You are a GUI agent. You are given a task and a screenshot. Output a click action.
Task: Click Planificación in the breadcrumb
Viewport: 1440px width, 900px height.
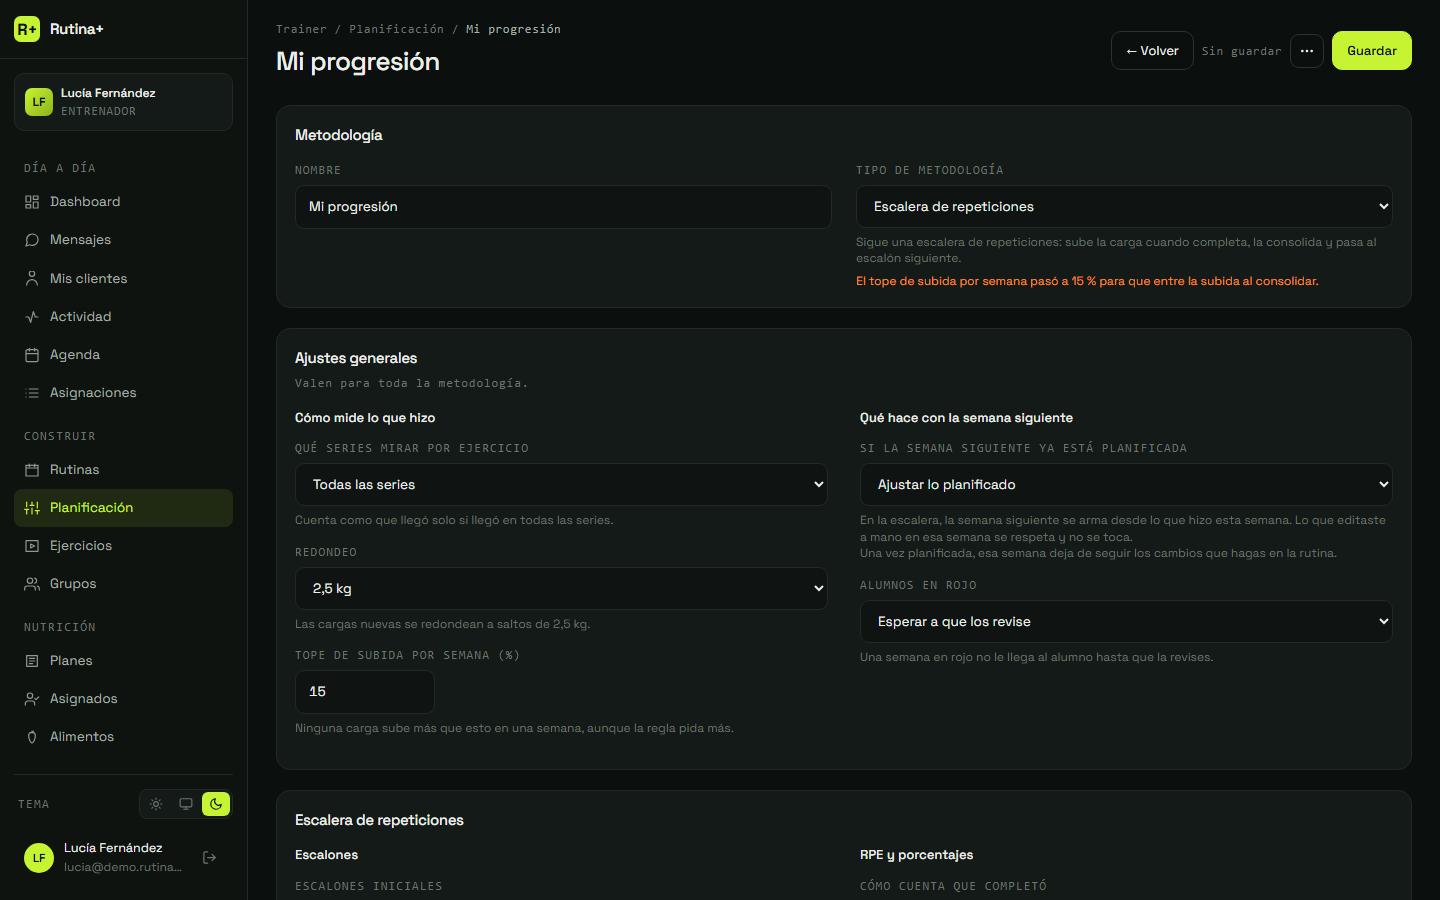click(x=396, y=29)
